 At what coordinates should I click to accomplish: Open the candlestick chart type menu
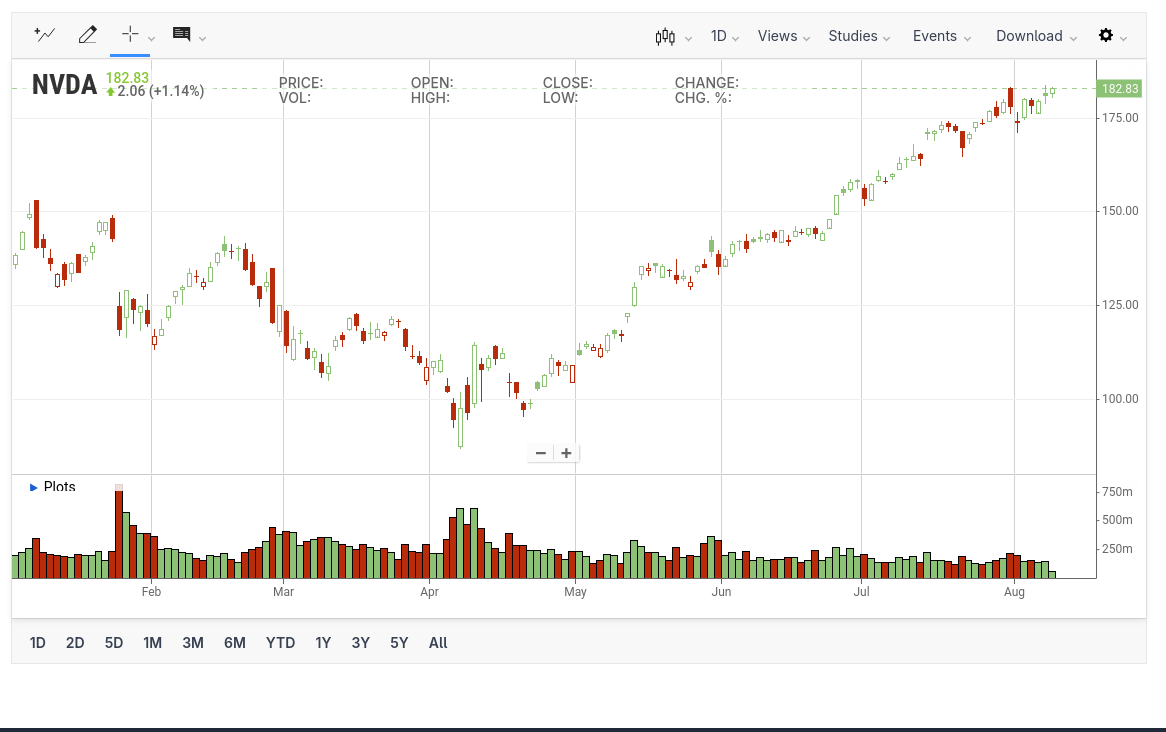point(665,36)
